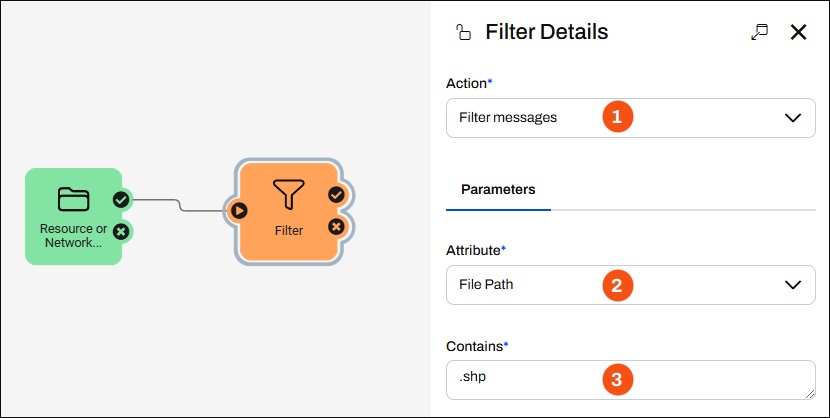Select the Resource or Network node label

pos(73,236)
